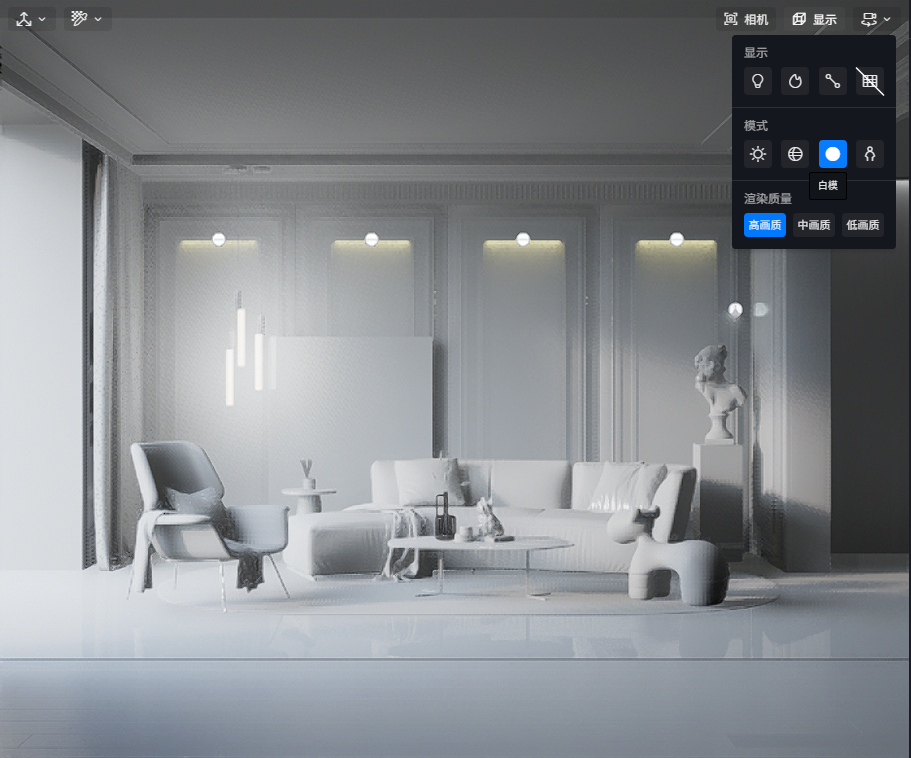Select the sun lighting mode
911x758 pixels.
758,154
